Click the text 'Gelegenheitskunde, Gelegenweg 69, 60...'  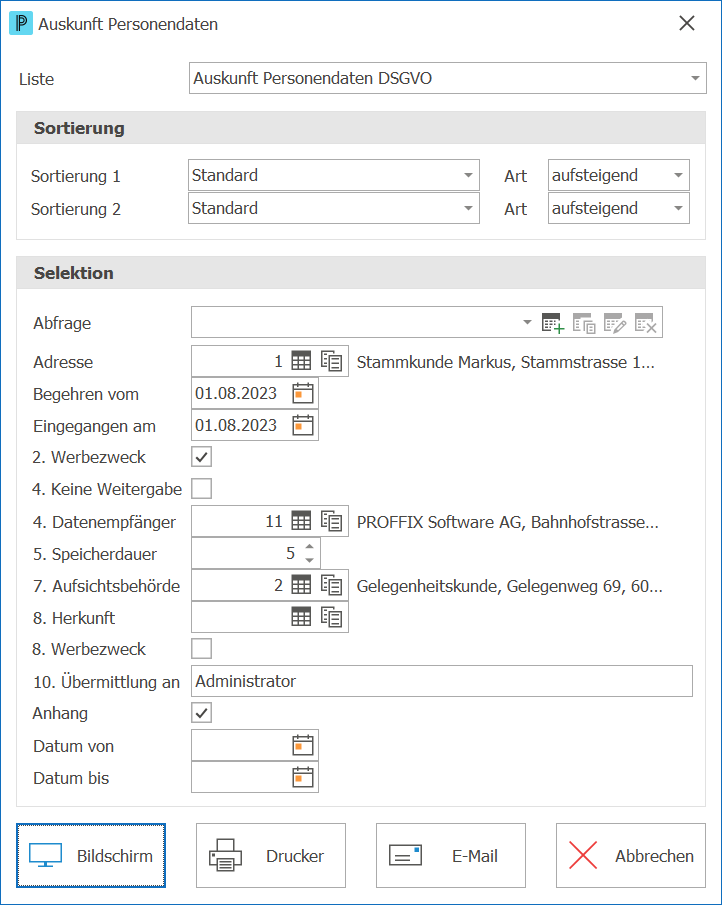(x=510, y=586)
